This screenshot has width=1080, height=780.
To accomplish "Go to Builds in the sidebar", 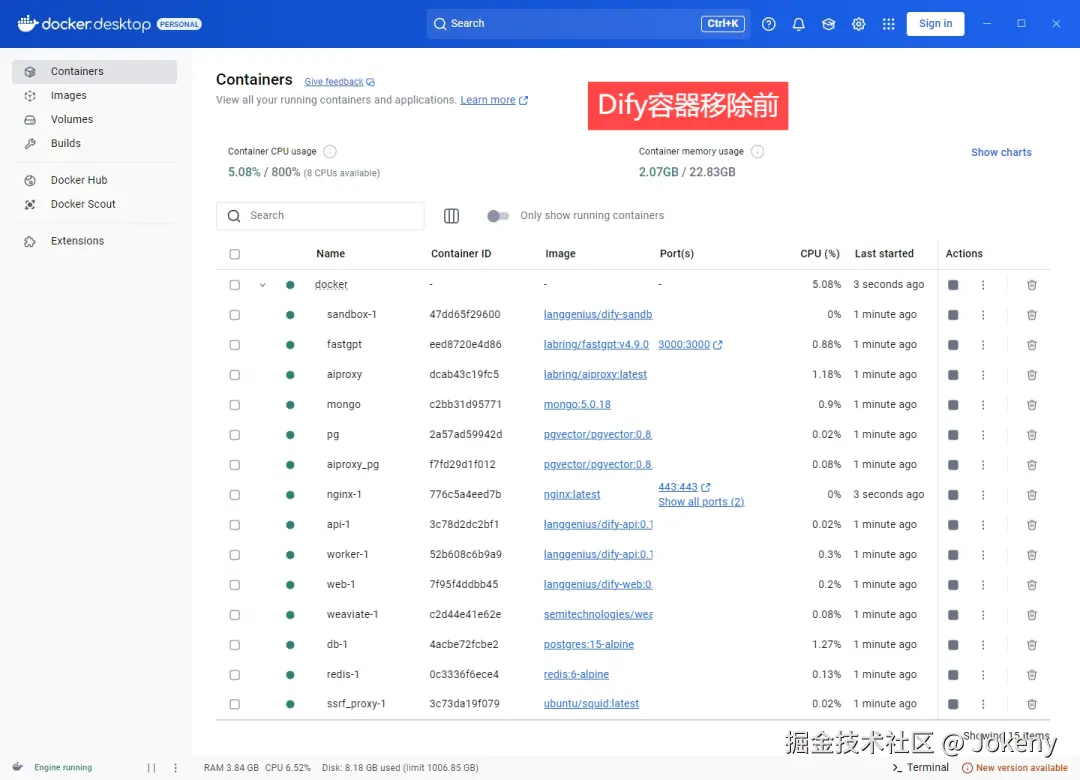I will [x=94, y=143].
